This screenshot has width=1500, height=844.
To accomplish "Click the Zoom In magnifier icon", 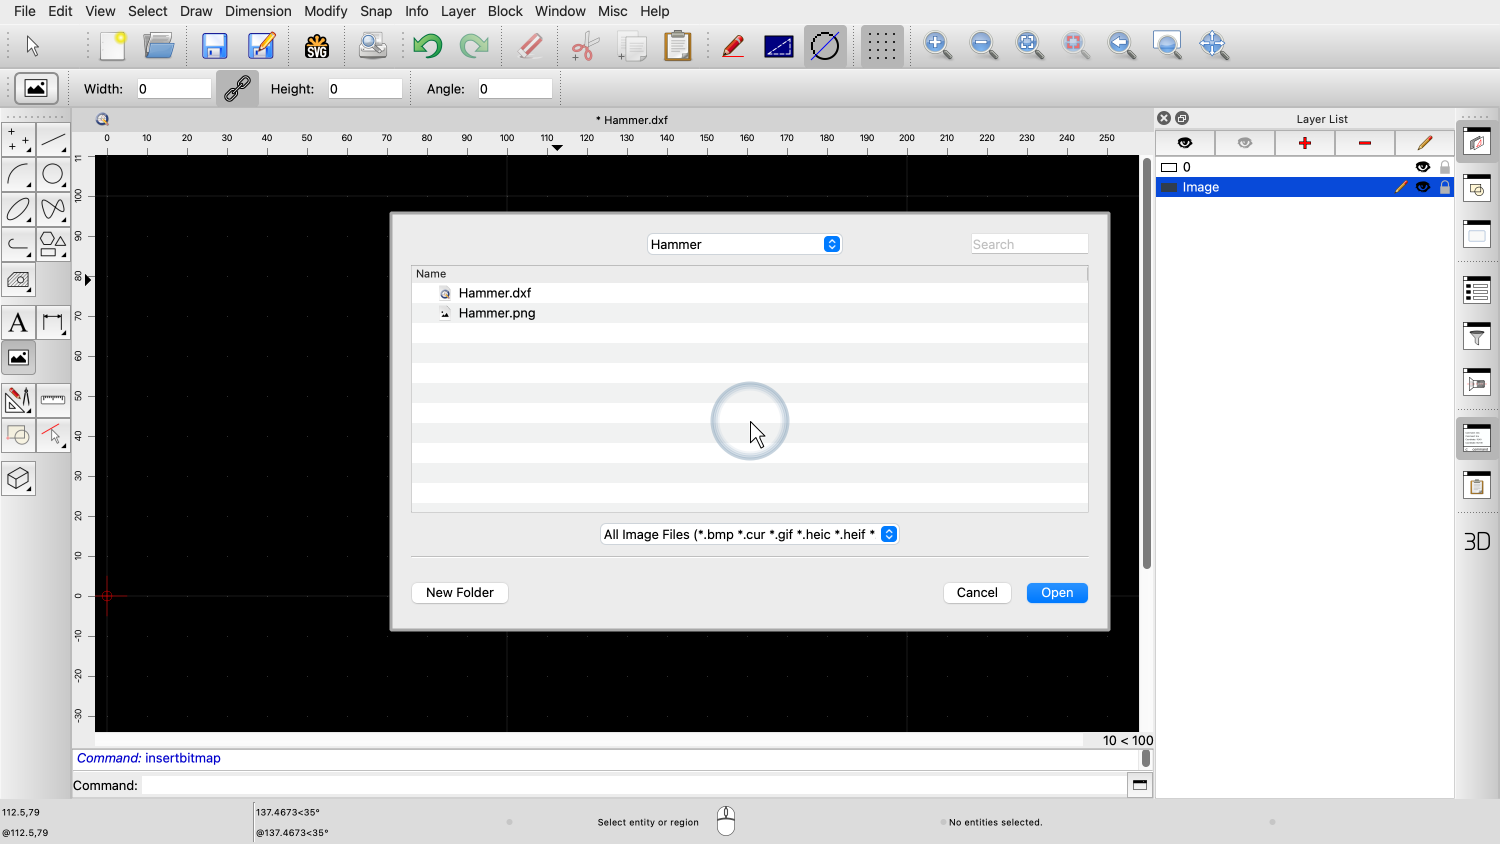I will (937, 45).
